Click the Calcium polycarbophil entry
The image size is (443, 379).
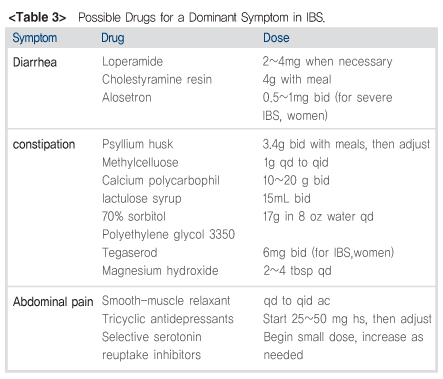tap(161, 181)
